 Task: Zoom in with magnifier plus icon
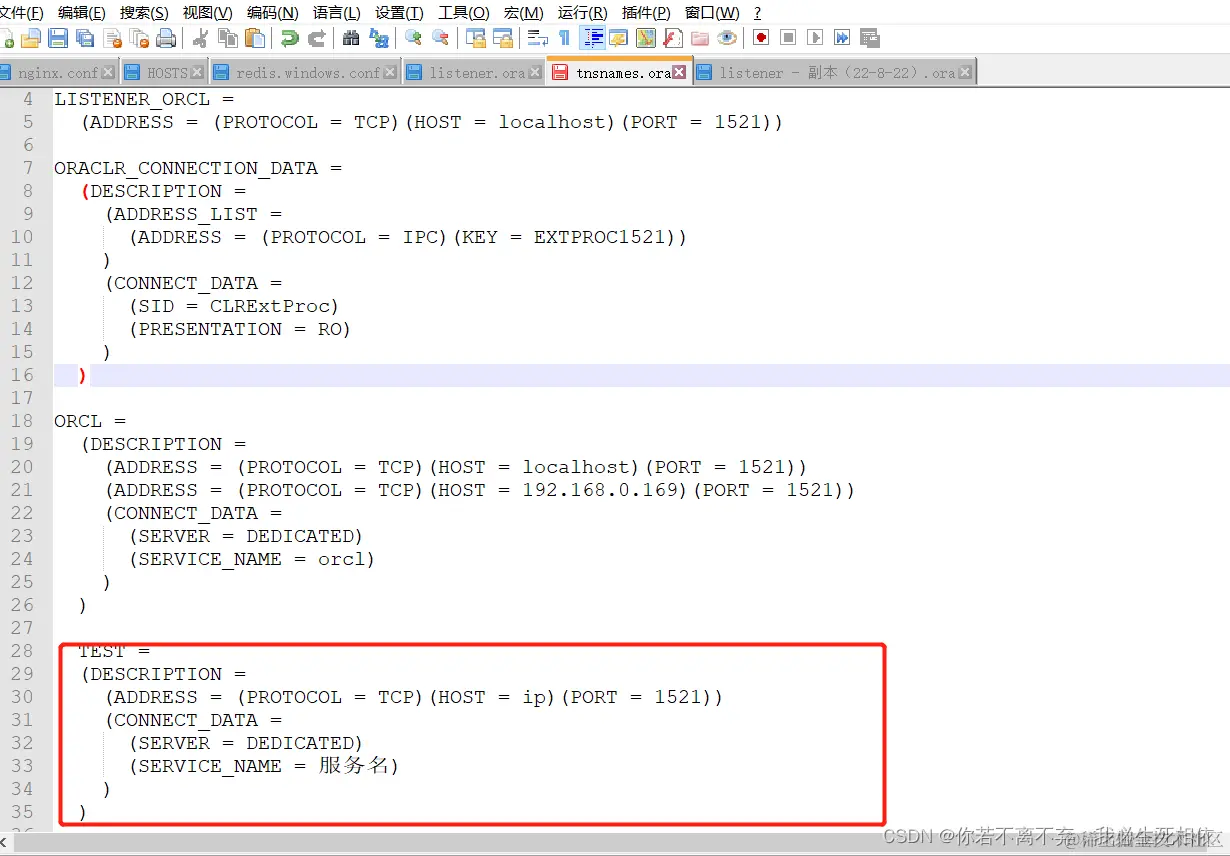click(x=413, y=38)
